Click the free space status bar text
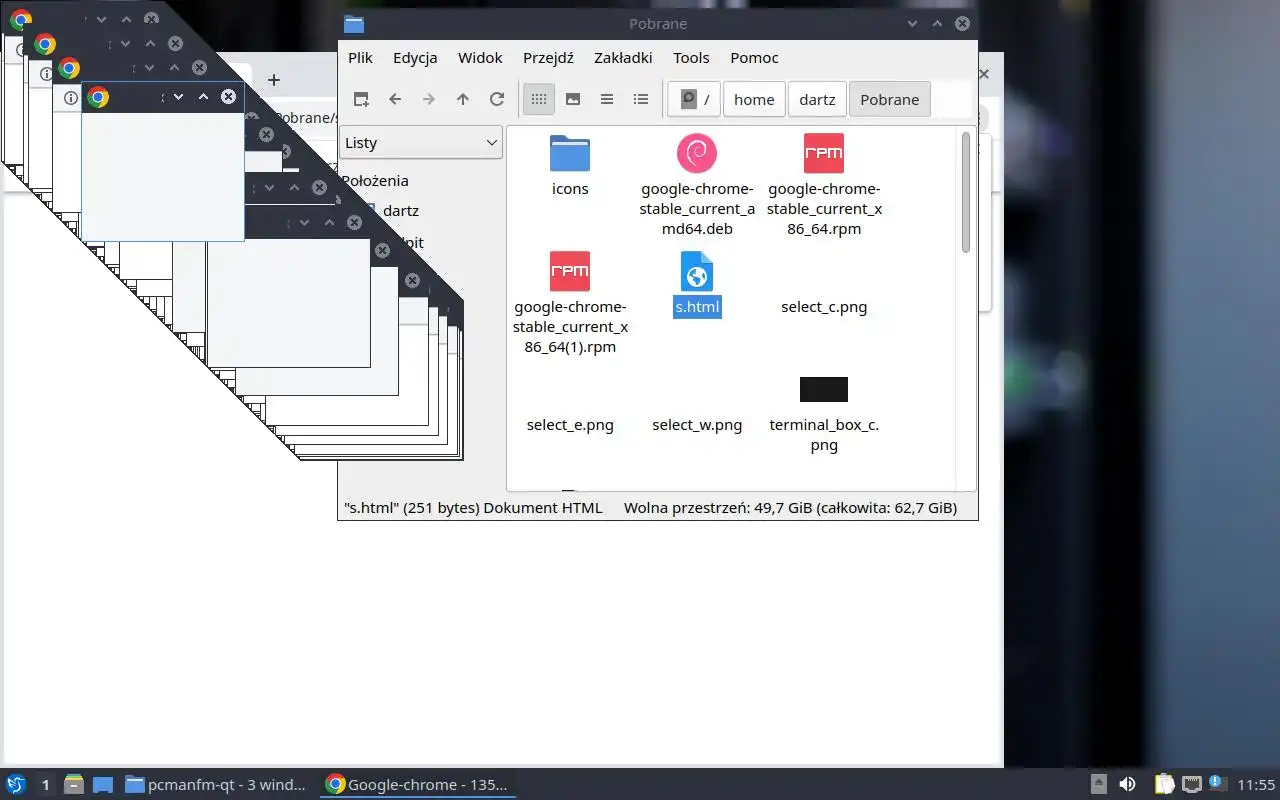The height and width of the screenshot is (800, 1280). (790, 508)
